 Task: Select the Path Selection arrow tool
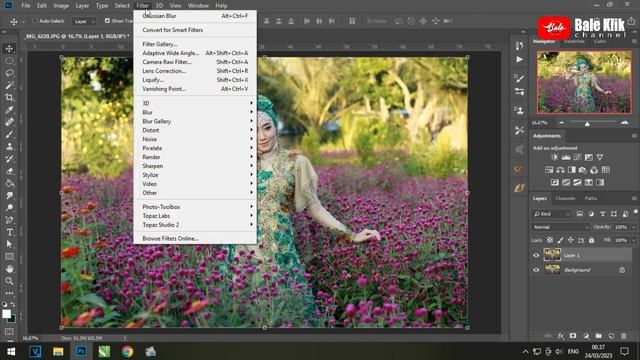pyautogui.click(x=9, y=244)
